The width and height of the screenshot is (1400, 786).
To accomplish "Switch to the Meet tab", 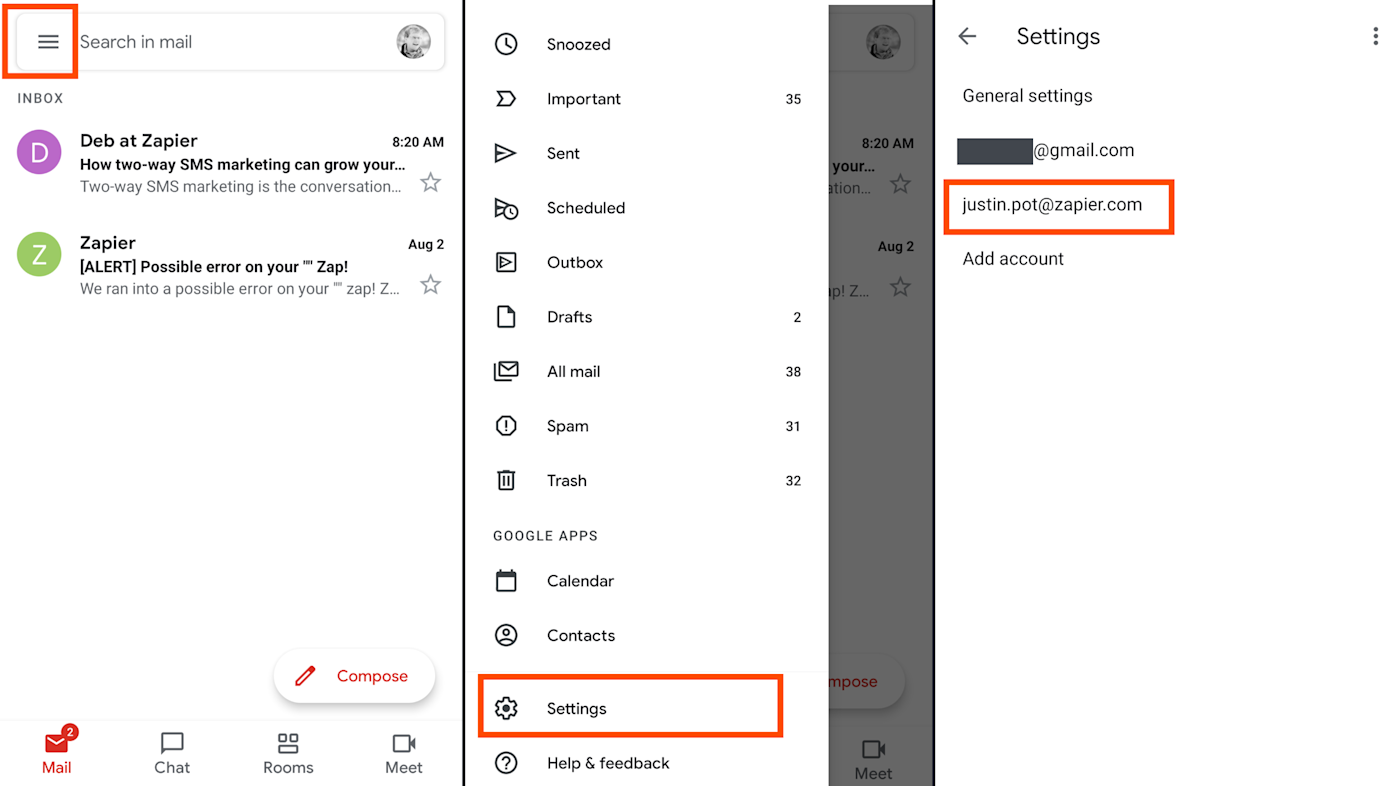I will [404, 754].
